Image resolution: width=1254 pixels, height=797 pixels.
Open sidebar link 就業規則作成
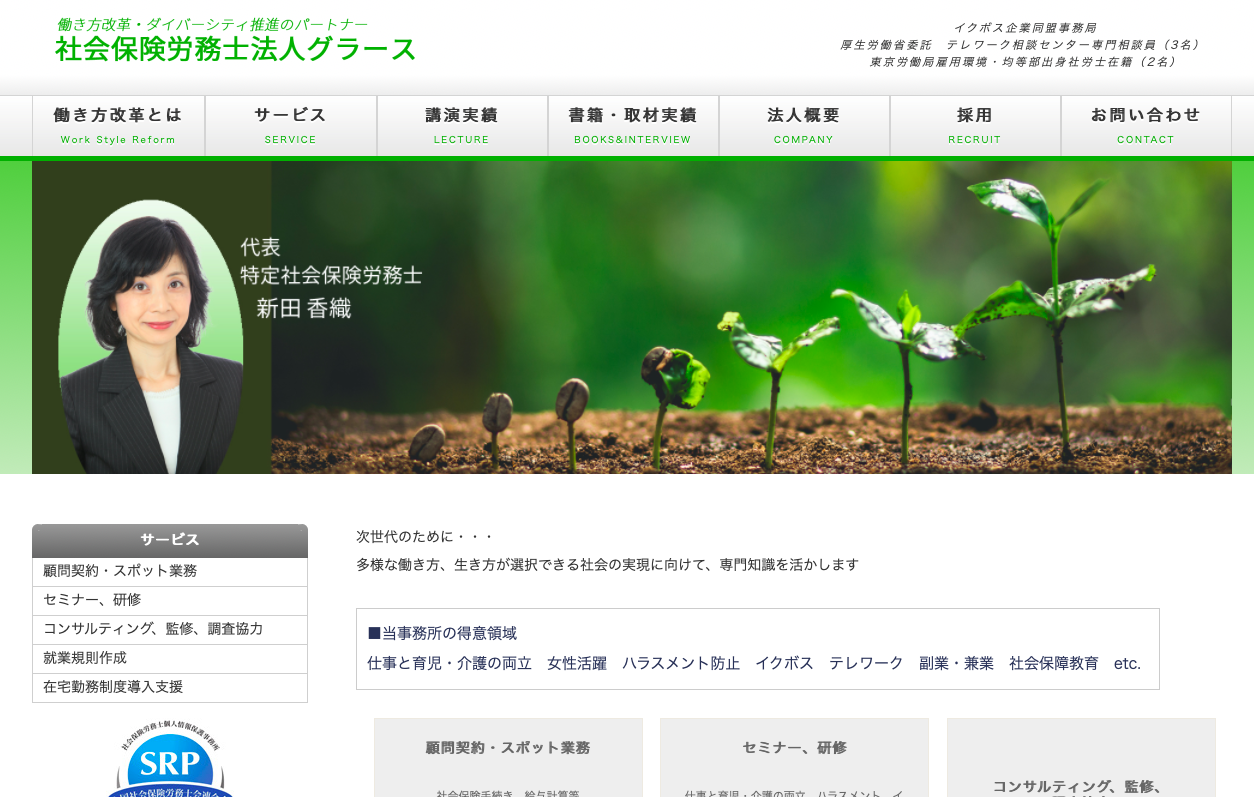click(x=170, y=659)
